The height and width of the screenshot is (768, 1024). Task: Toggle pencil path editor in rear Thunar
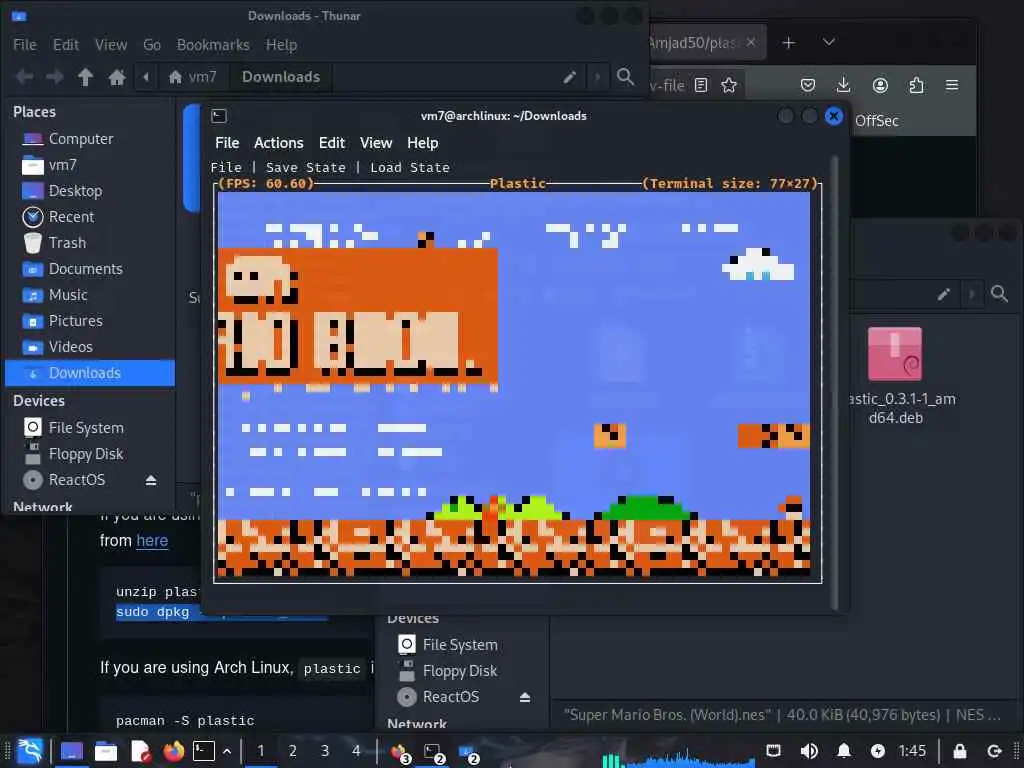coord(943,295)
